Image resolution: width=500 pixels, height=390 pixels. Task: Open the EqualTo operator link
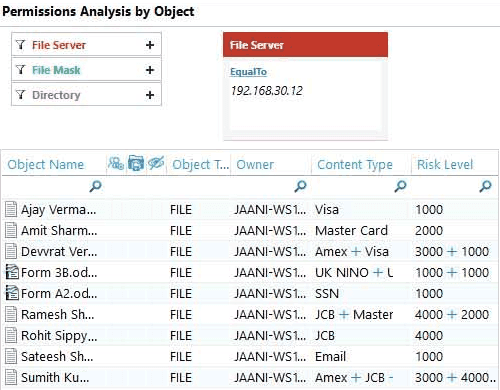click(248, 72)
